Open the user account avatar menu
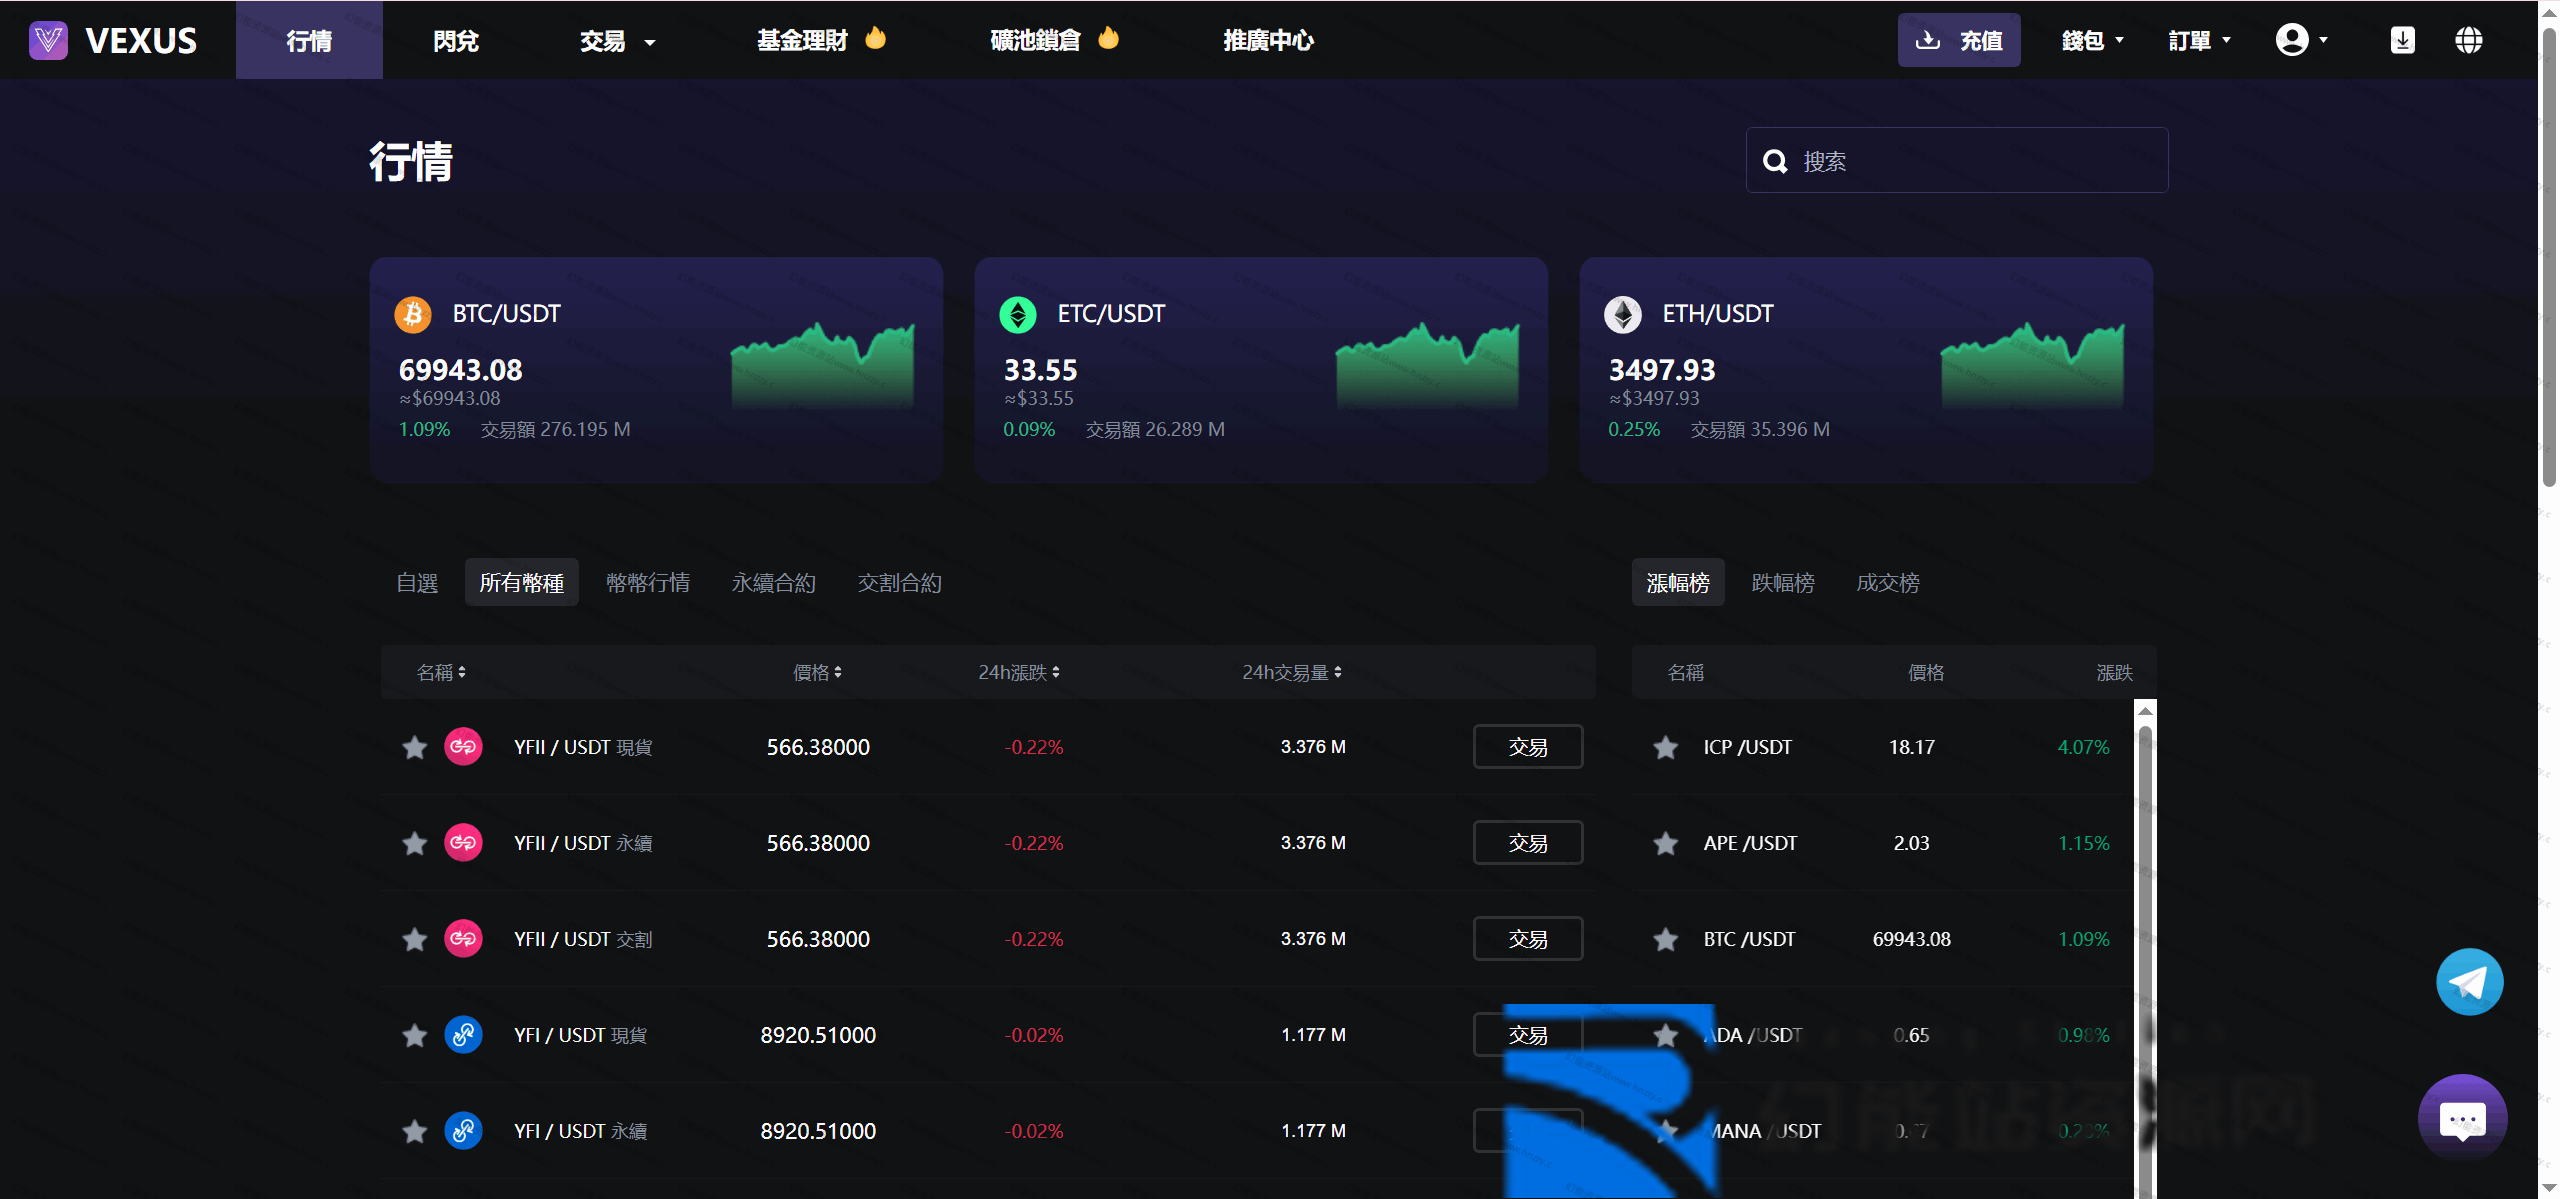2560x1199 pixels. point(2301,40)
